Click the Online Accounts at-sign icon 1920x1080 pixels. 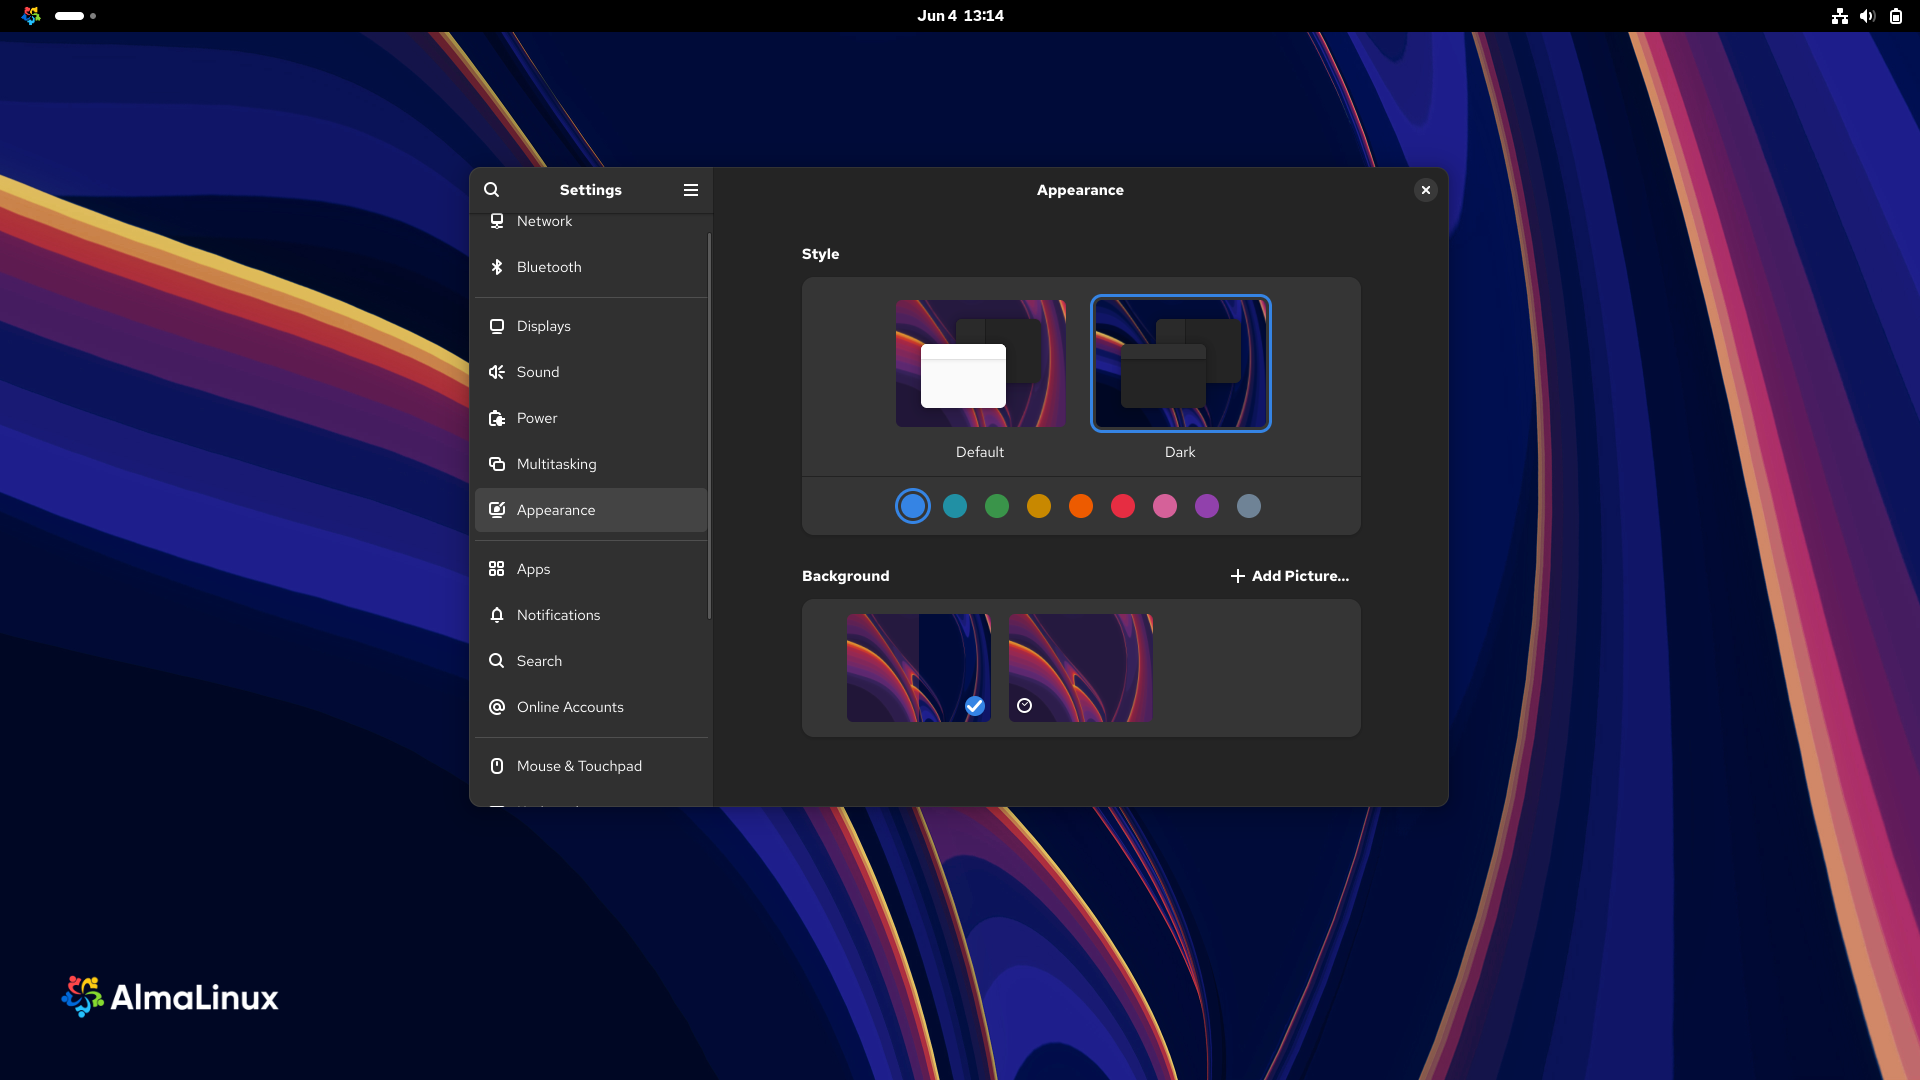[x=497, y=707]
